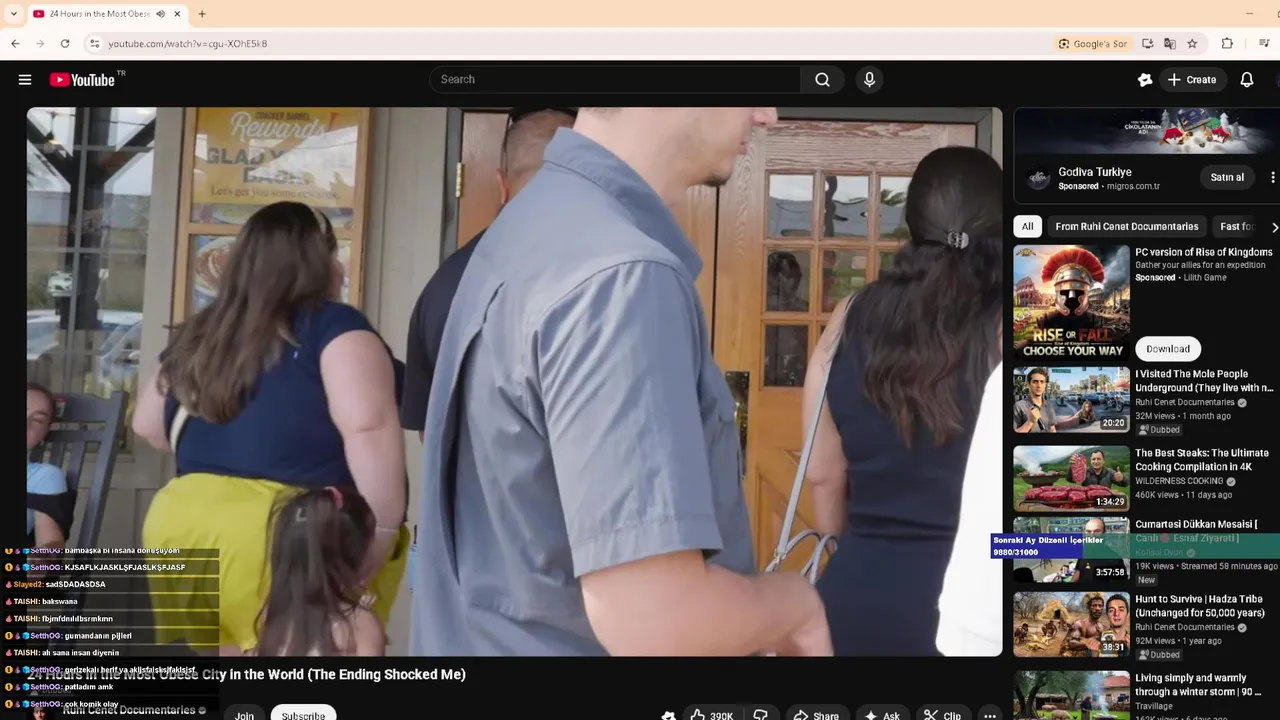Click the Clip scissors button
The width and height of the screenshot is (1280, 720).
tap(942, 715)
